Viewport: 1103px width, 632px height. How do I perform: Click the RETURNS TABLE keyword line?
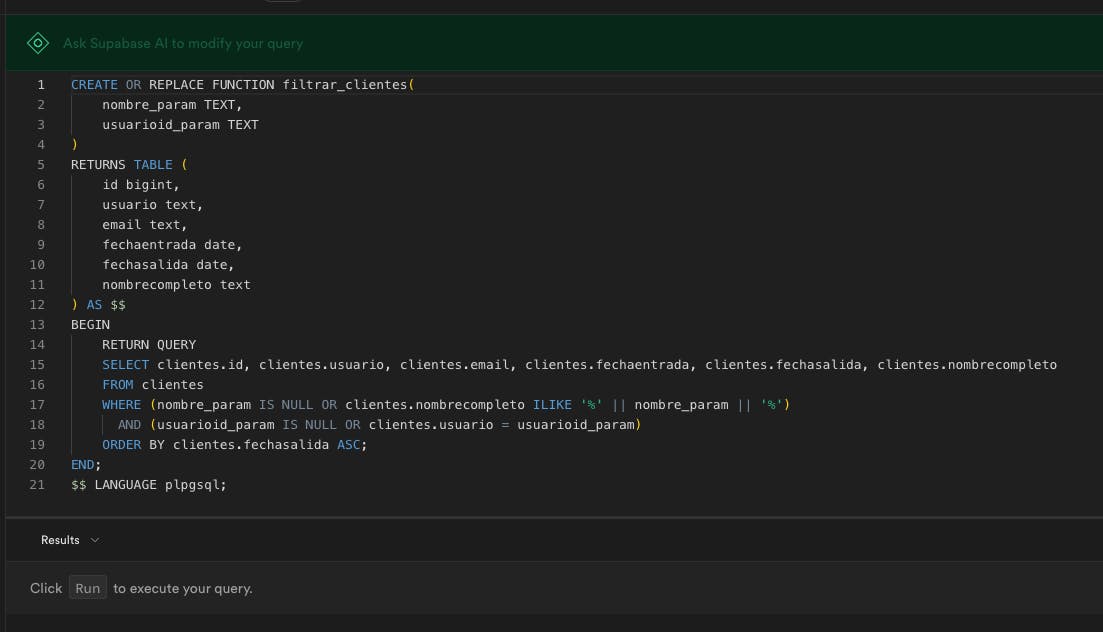coord(128,165)
